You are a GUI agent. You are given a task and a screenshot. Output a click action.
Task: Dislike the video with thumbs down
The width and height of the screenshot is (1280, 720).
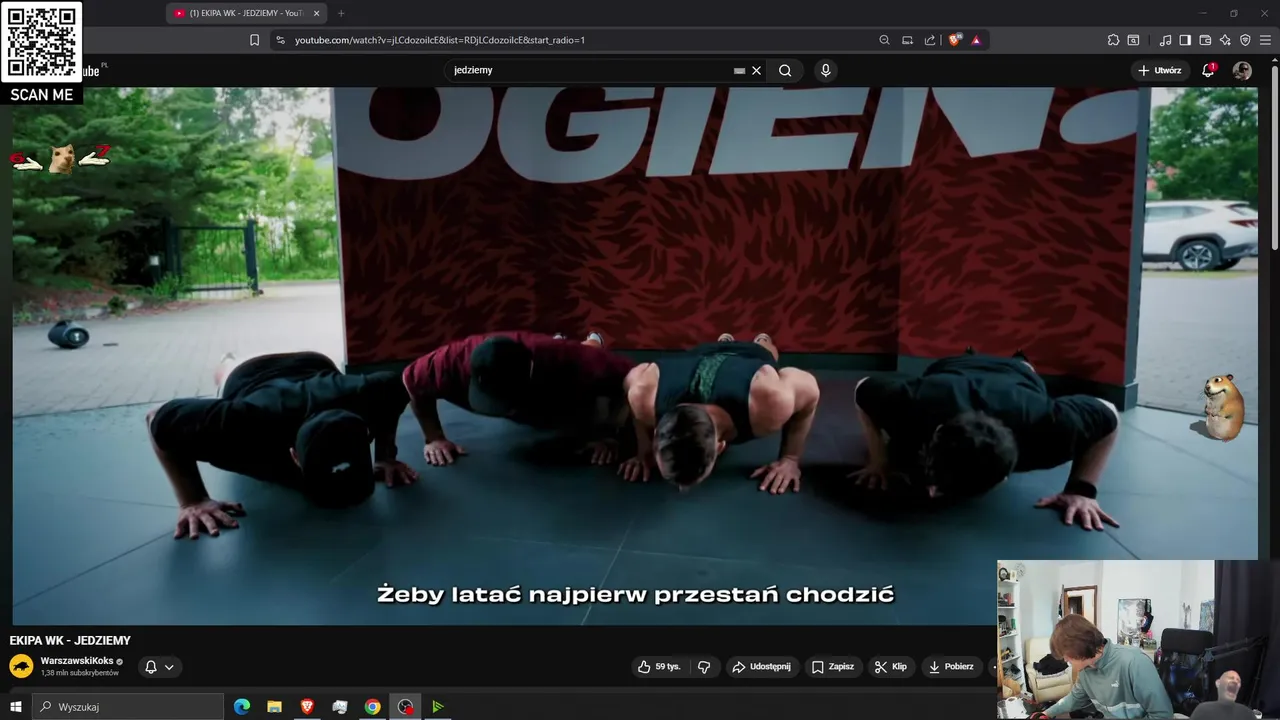(704, 667)
